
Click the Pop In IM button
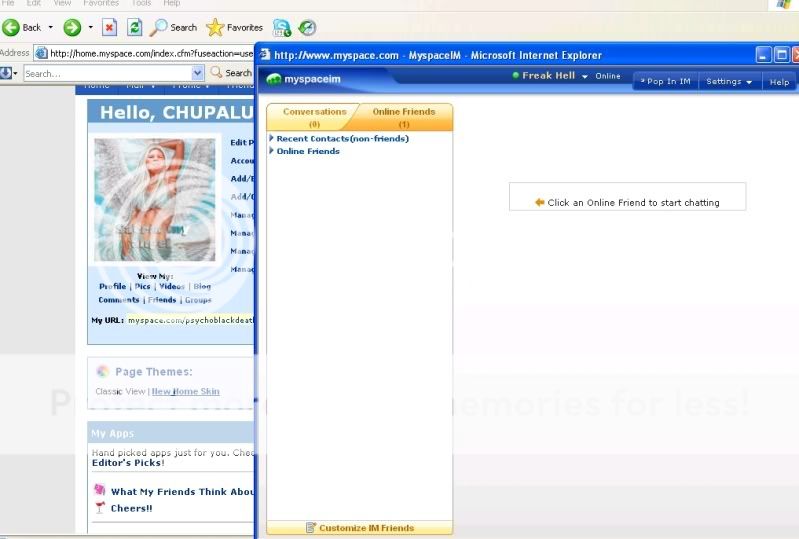665,82
